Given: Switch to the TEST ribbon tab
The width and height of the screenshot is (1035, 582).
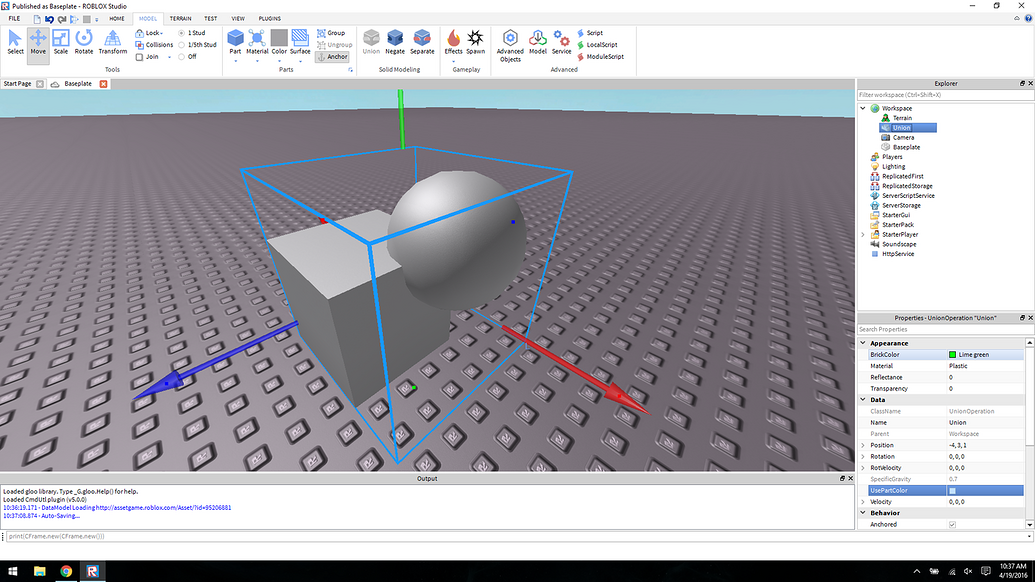Looking at the screenshot, I should [211, 18].
